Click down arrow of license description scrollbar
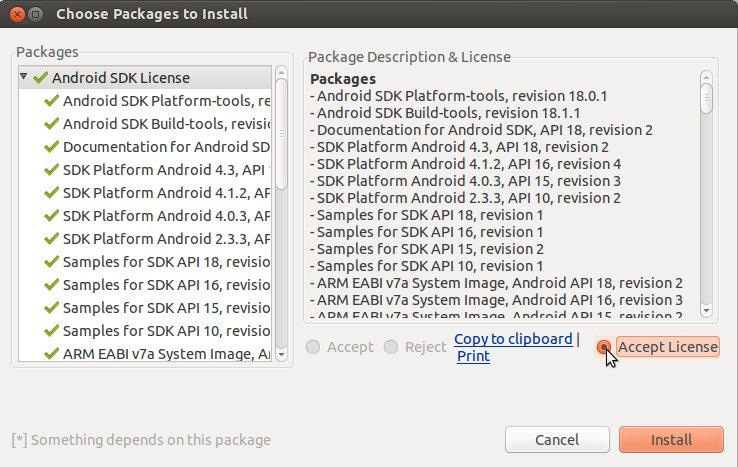The image size is (738, 467). [x=706, y=311]
